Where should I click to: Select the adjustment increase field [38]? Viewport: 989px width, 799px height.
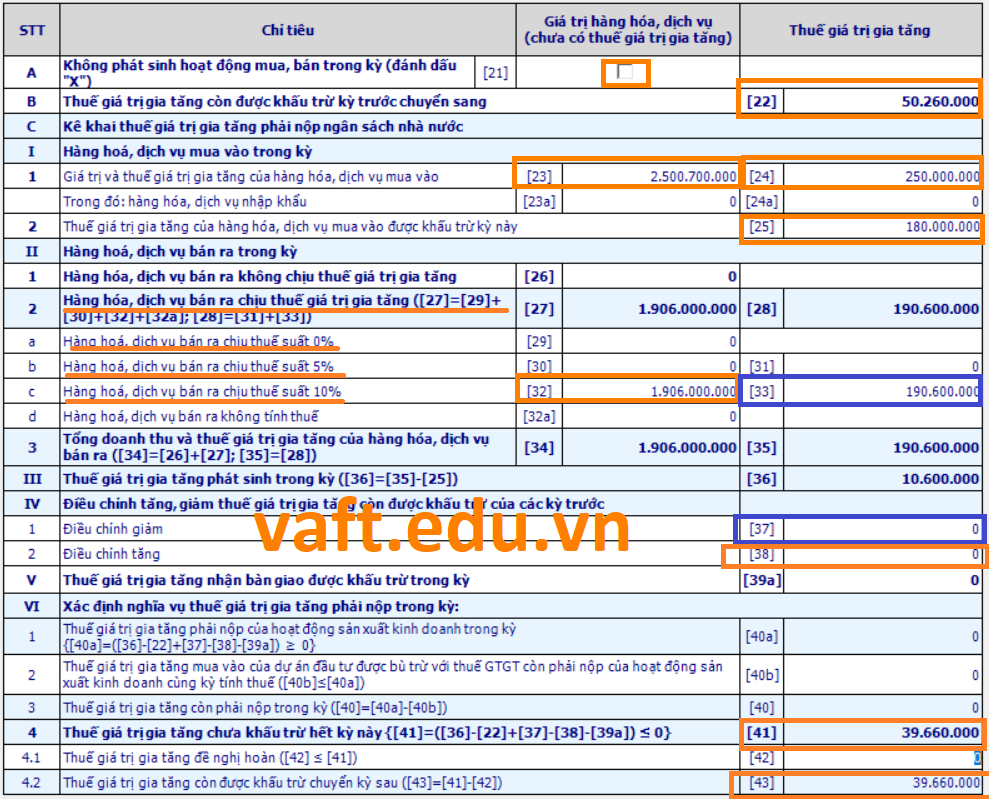point(882,554)
